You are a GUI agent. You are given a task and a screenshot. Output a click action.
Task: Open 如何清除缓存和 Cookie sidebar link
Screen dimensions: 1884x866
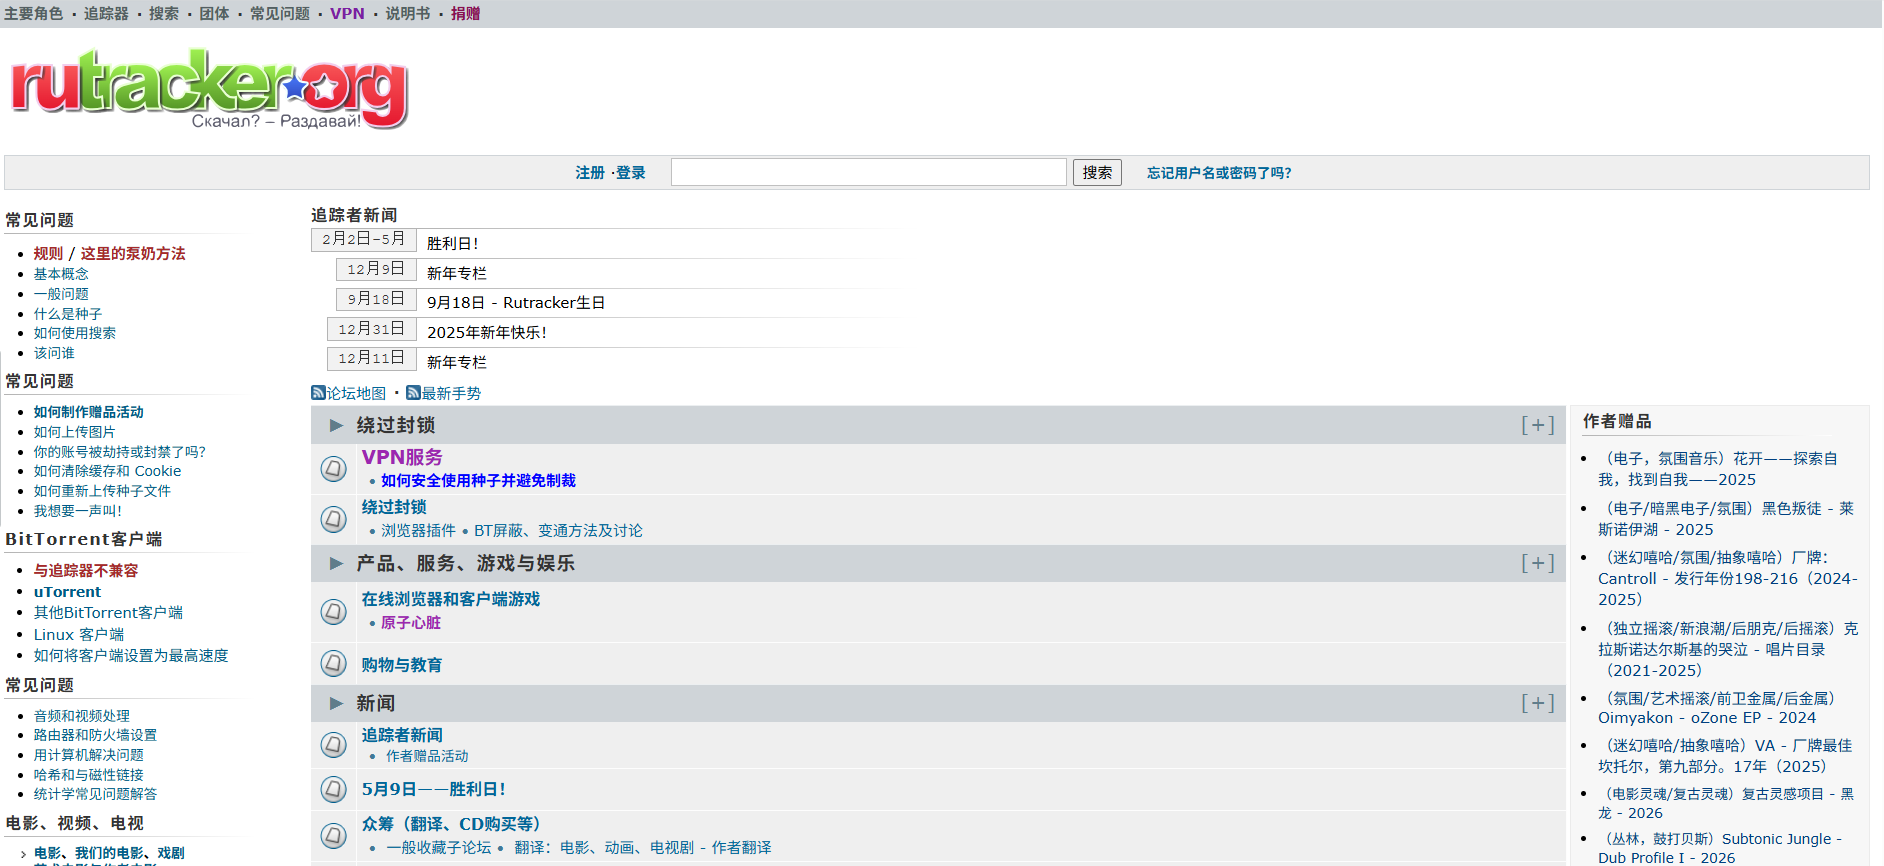coord(108,471)
